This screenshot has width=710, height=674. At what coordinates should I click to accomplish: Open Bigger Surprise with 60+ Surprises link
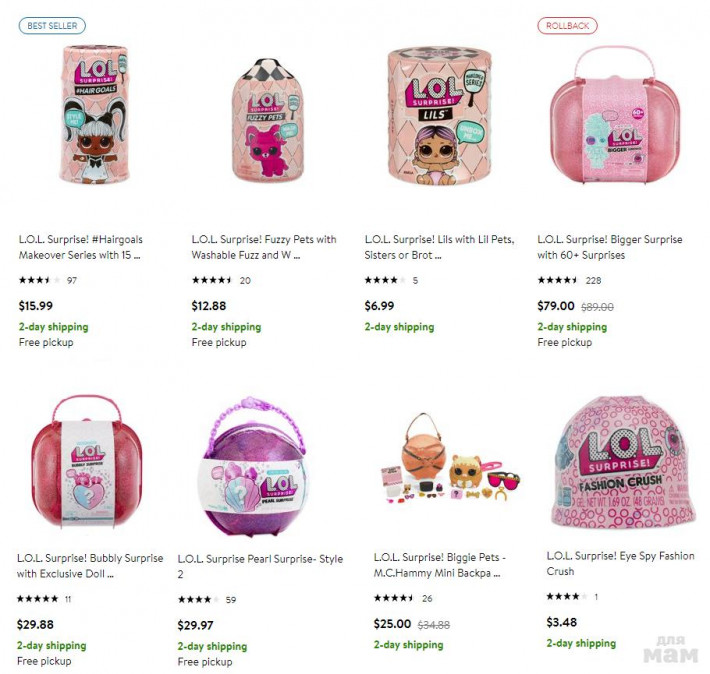pyautogui.click(x=610, y=247)
